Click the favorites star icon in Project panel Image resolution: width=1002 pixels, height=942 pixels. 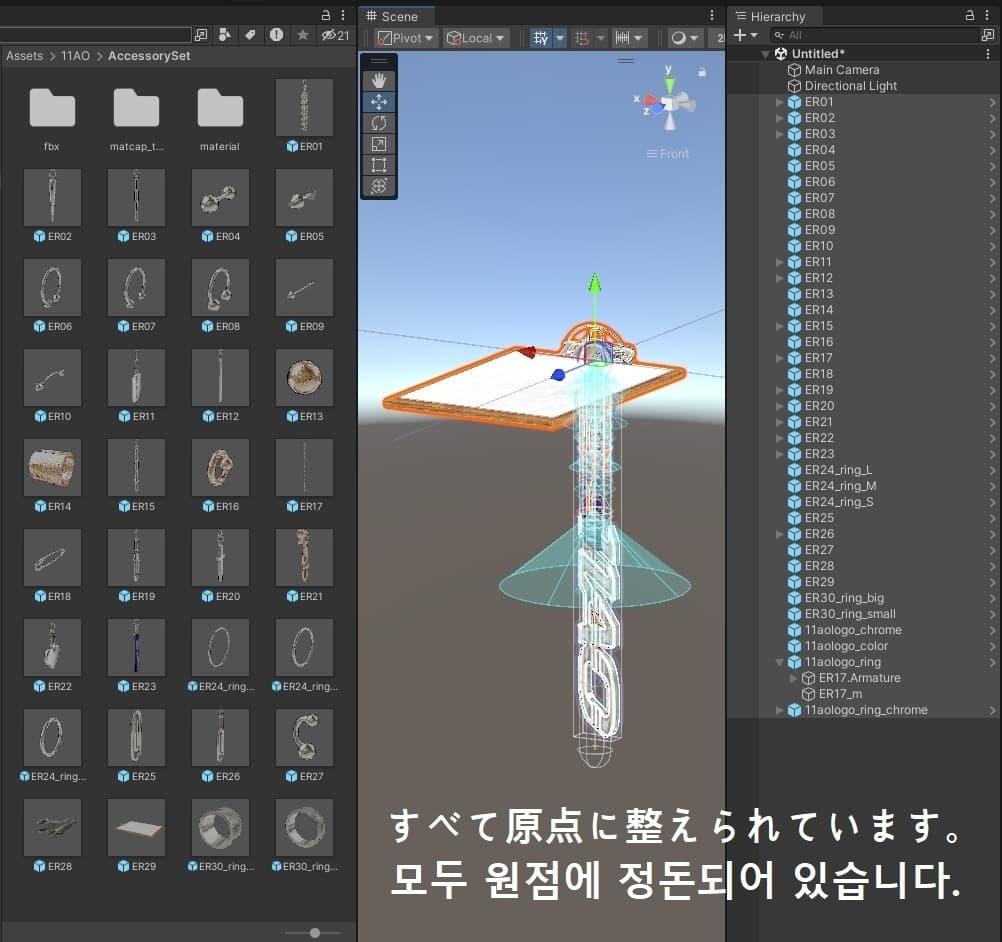click(x=303, y=35)
